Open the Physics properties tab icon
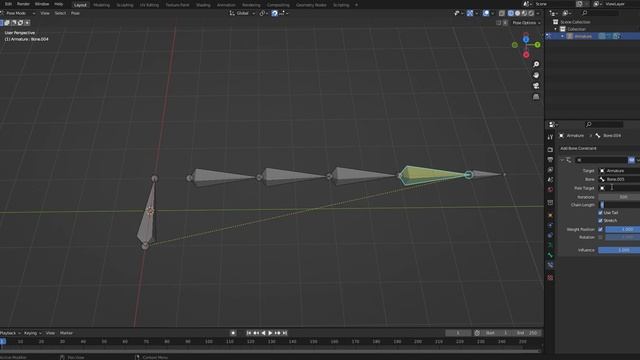Viewport: 640px width, 360px height. [550, 225]
